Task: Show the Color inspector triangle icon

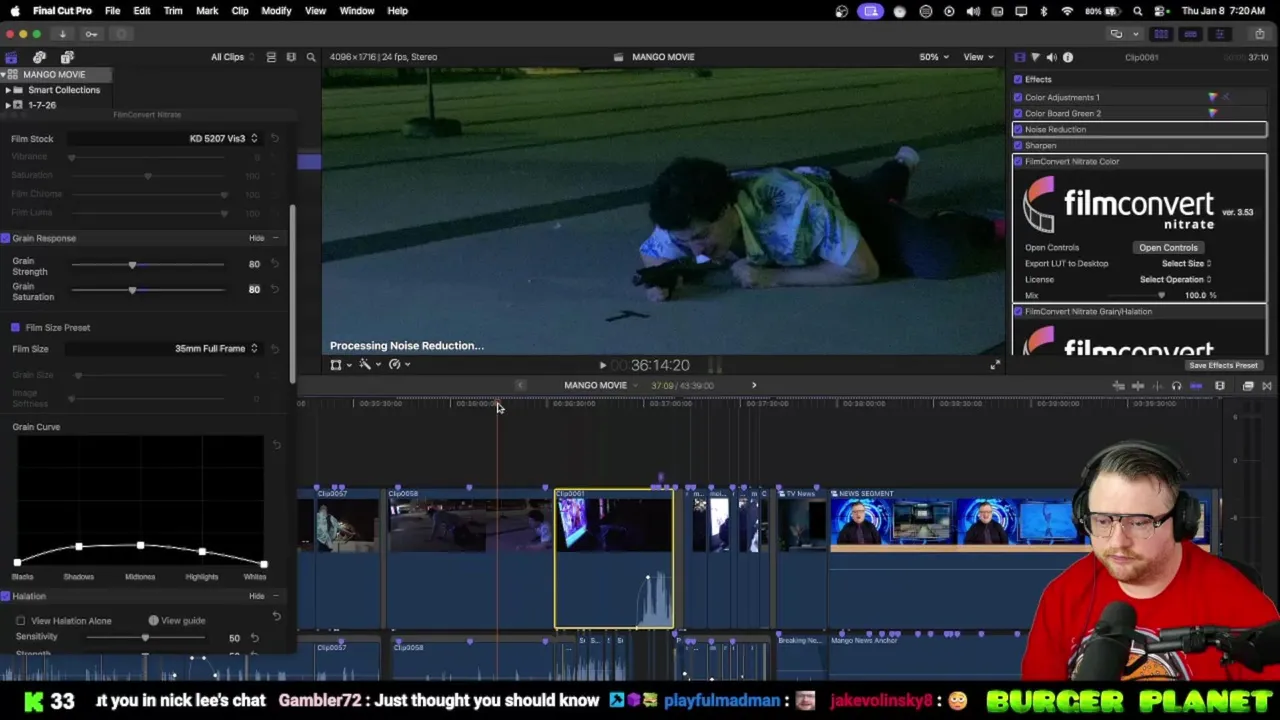Action: point(1035,57)
